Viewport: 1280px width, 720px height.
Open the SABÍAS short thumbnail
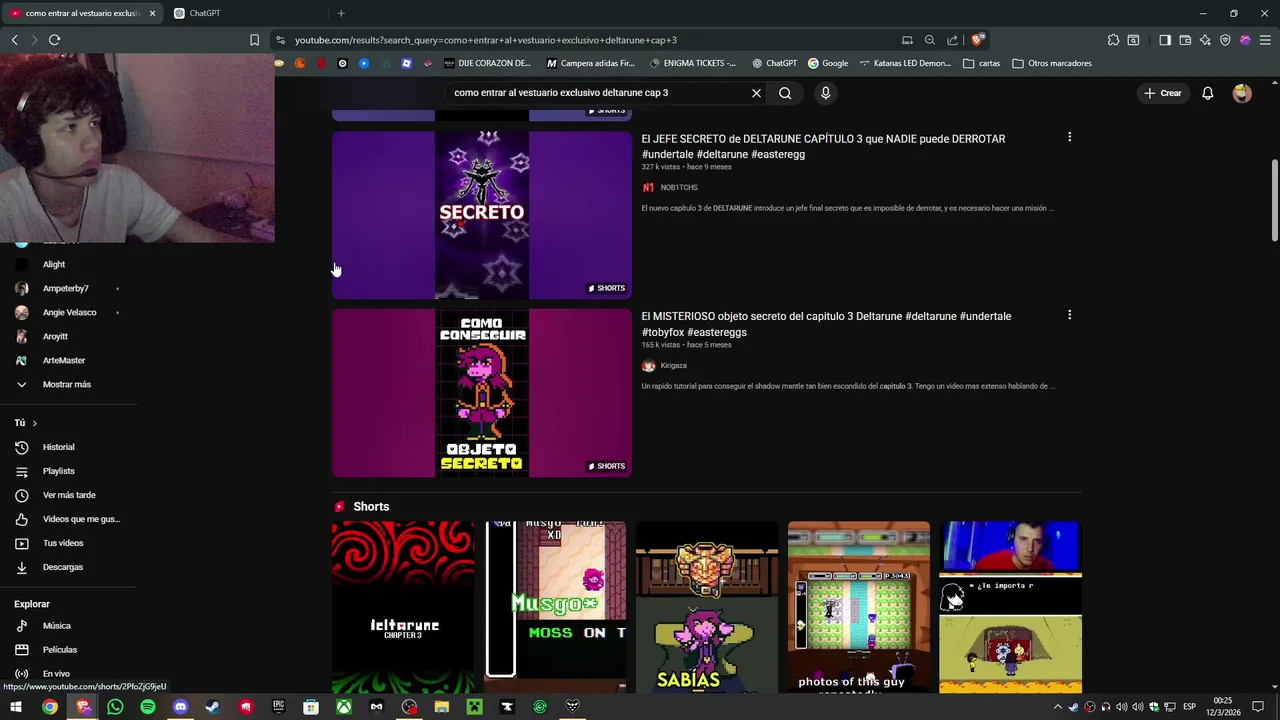(707, 606)
